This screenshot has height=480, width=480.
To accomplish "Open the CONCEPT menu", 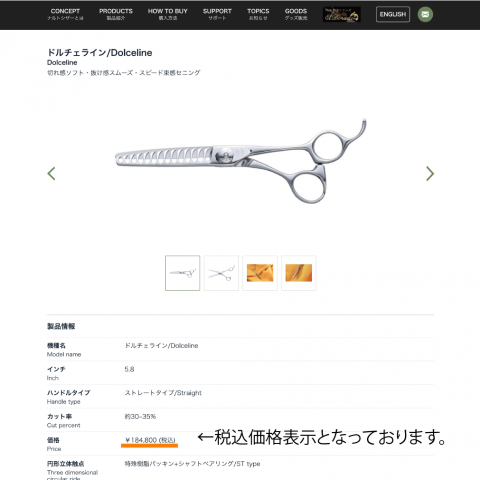I will [65, 14].
